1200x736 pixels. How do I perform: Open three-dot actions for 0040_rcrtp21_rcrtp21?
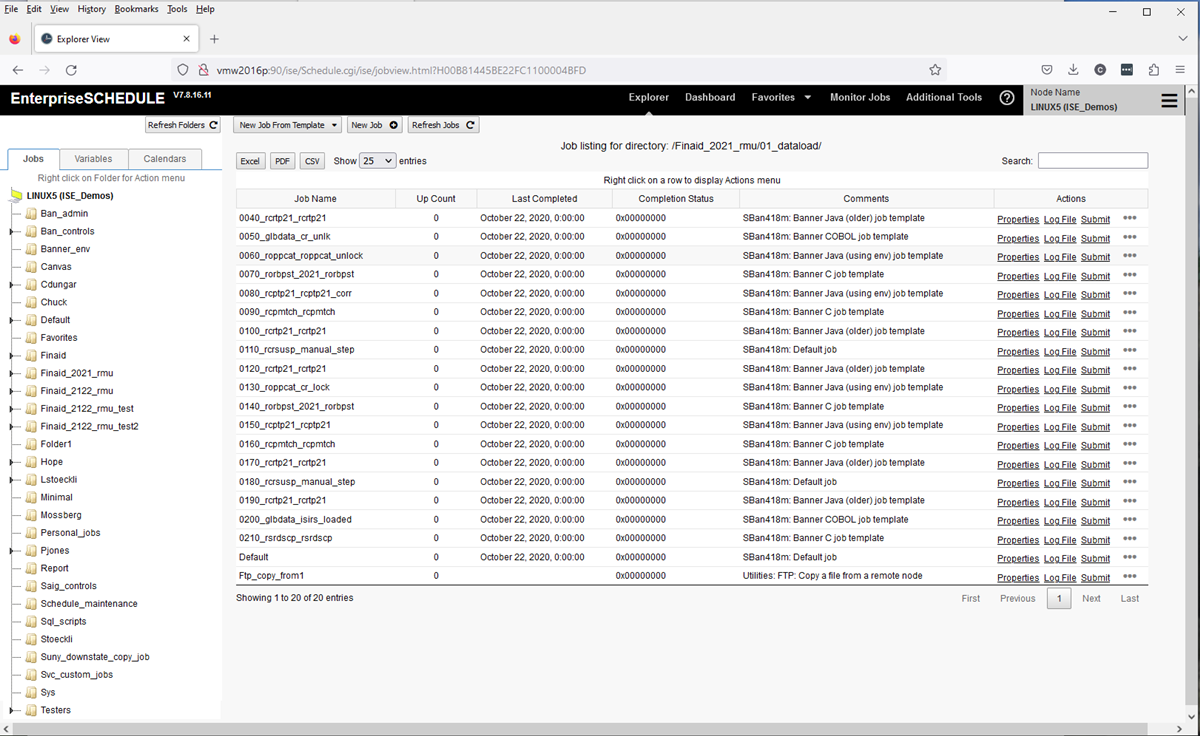1129,218
